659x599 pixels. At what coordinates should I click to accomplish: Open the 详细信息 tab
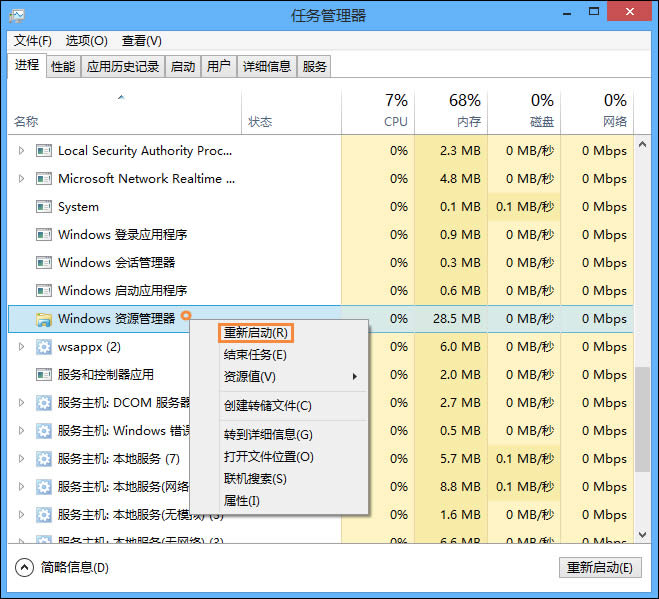pyautogui.click(x=267, y=67)
